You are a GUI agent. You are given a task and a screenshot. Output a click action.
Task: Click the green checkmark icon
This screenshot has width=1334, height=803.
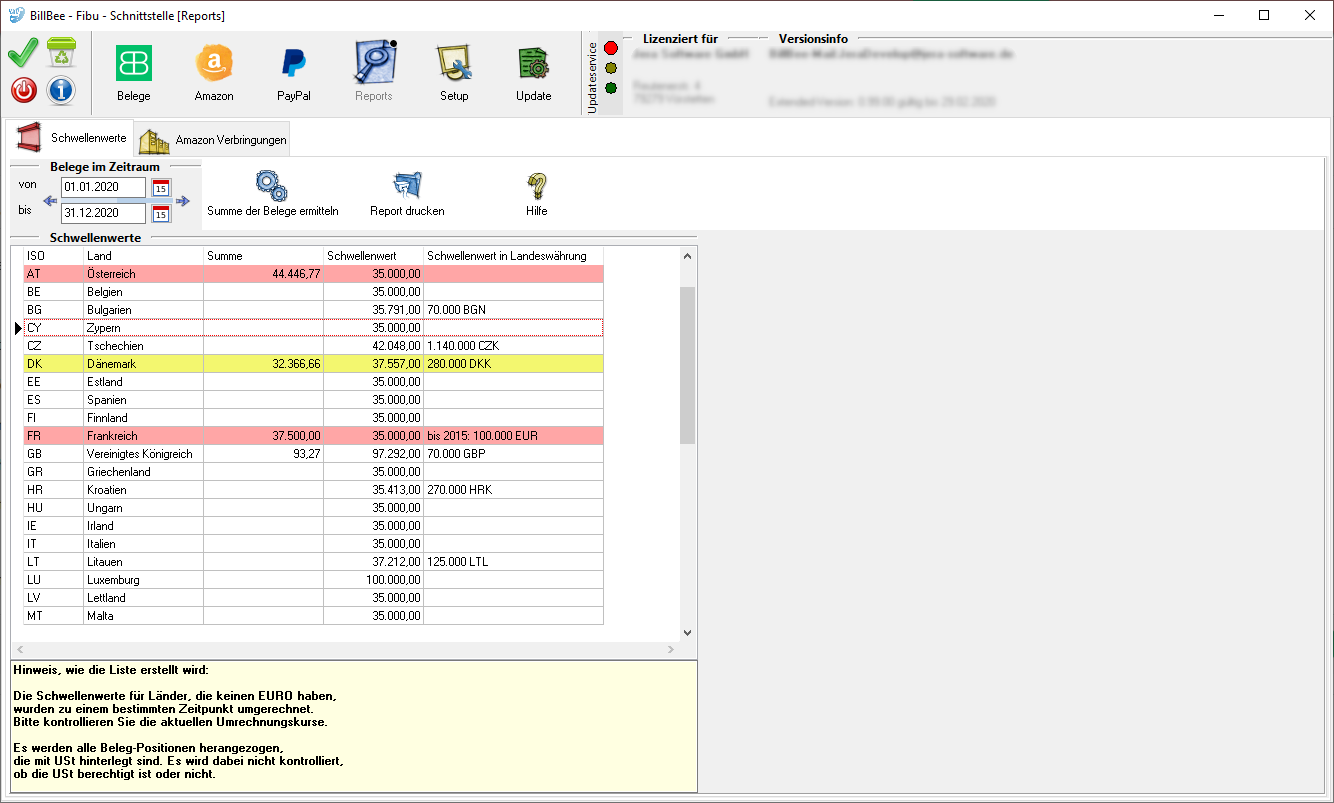(x=23, y=52)
